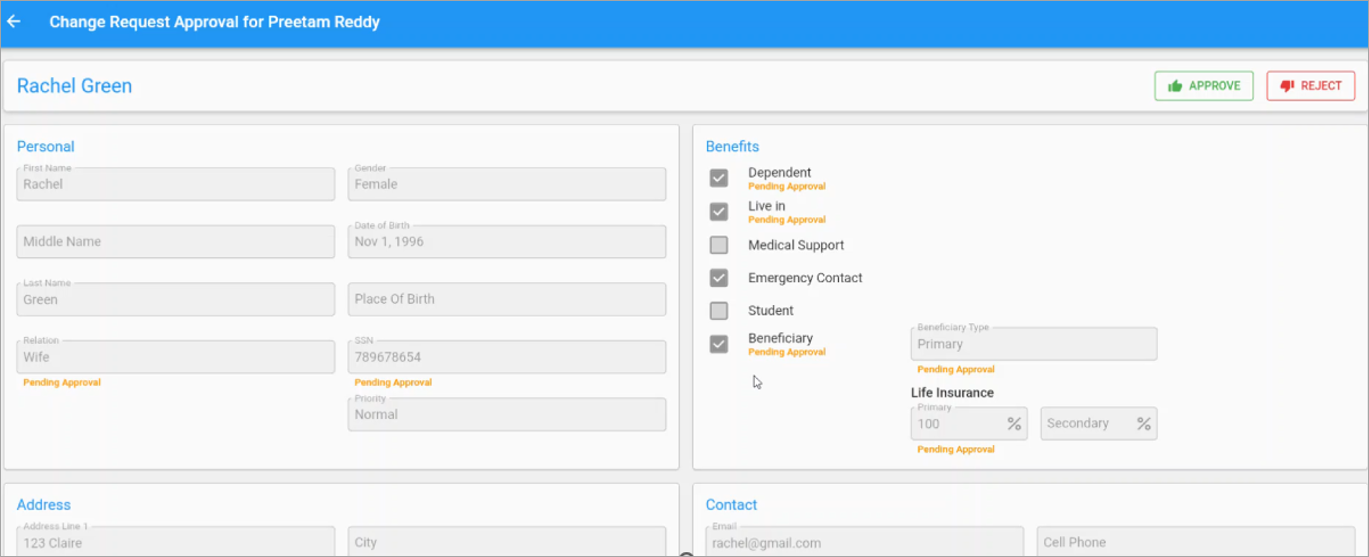Screen dimensions: 1369x557
Task: Toggle the Live in checkbox
Action: (x=719, y=212)
